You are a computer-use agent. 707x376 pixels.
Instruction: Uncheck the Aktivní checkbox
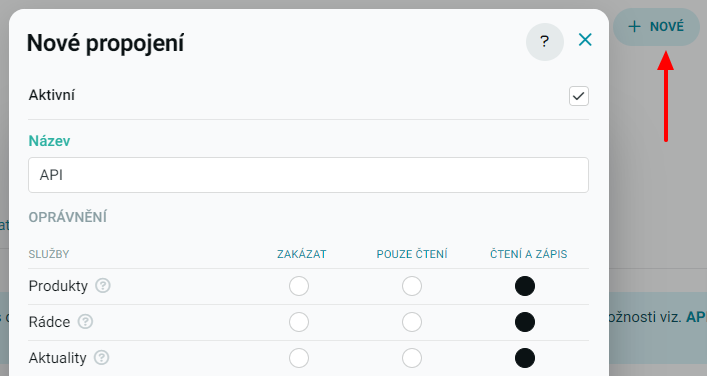tap(578, 96)
